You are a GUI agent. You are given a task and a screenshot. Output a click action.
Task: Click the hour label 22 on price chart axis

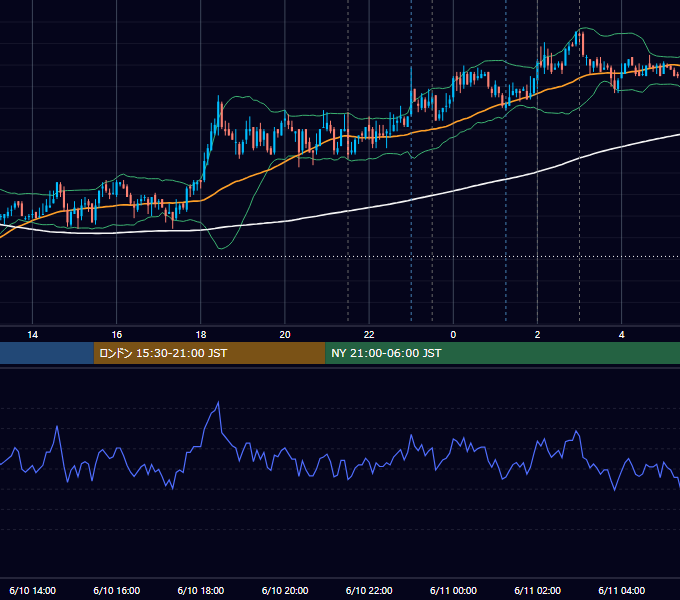click(x=369, y=335)
